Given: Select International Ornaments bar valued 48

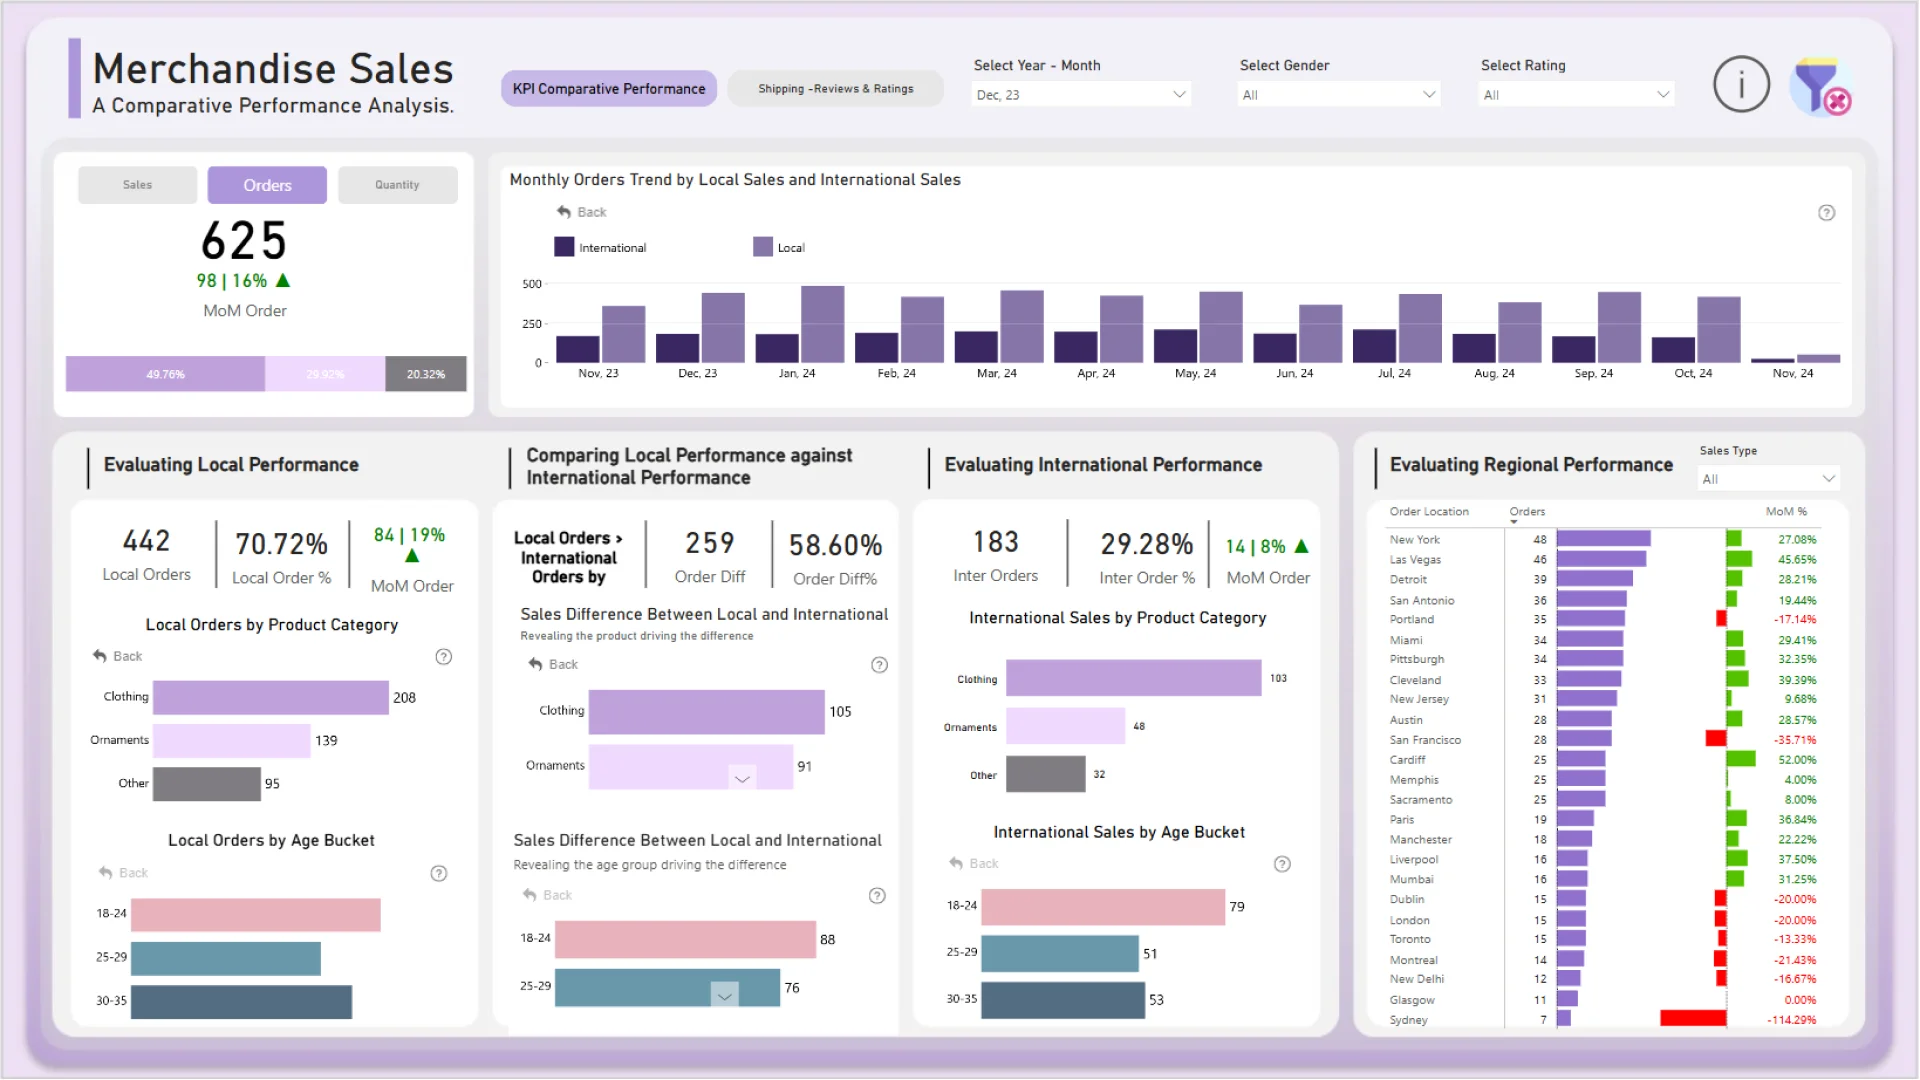Looking at the screenshot, I should click(1066, 726).
